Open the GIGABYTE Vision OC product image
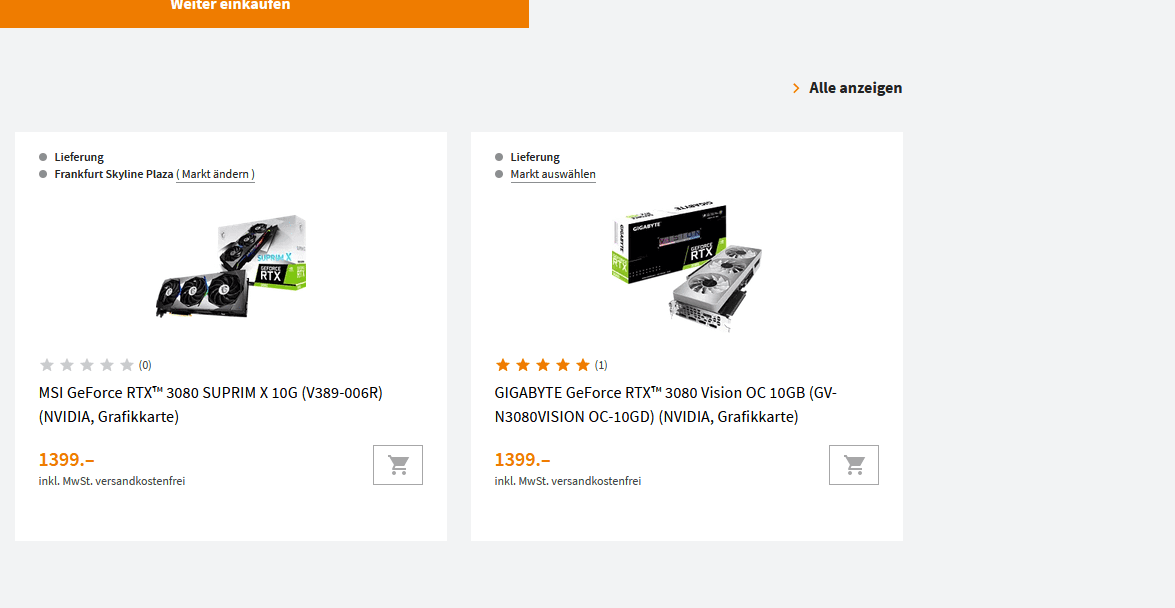Image resolution: width=1175 pixels, height=608 pixels. tap(687, 266)
